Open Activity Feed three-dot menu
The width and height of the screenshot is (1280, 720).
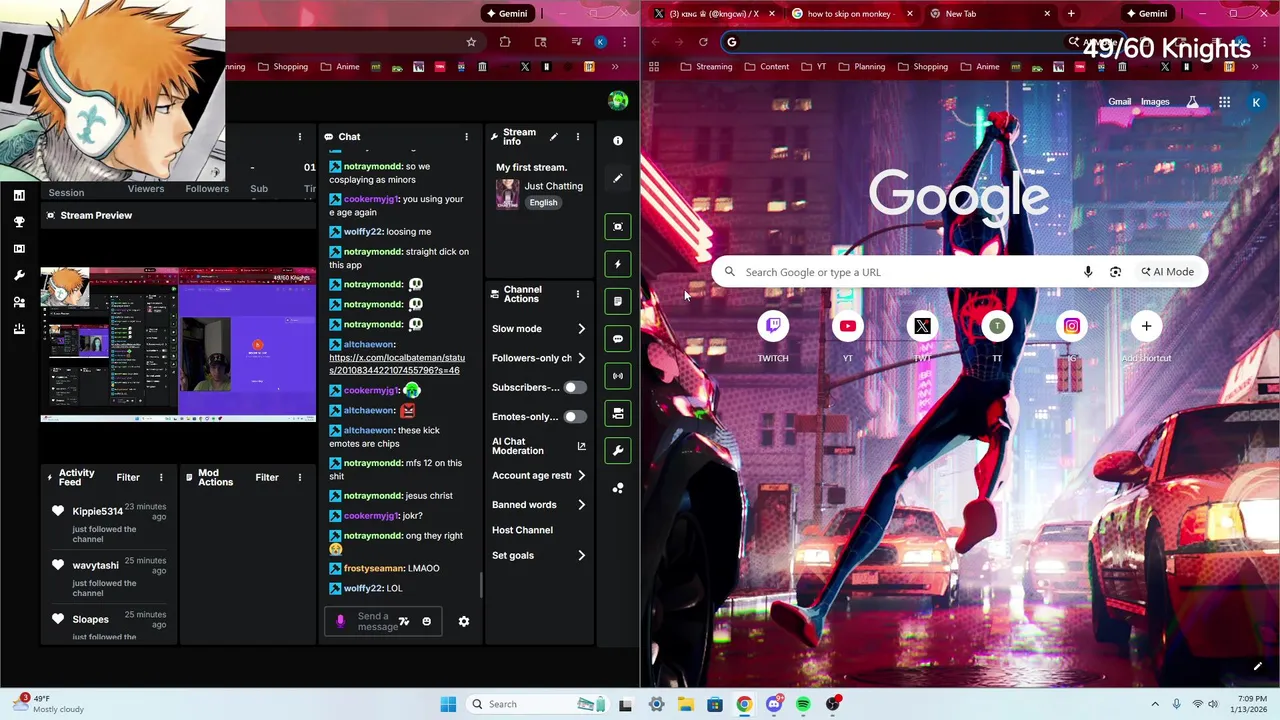[x=163, y=478]
